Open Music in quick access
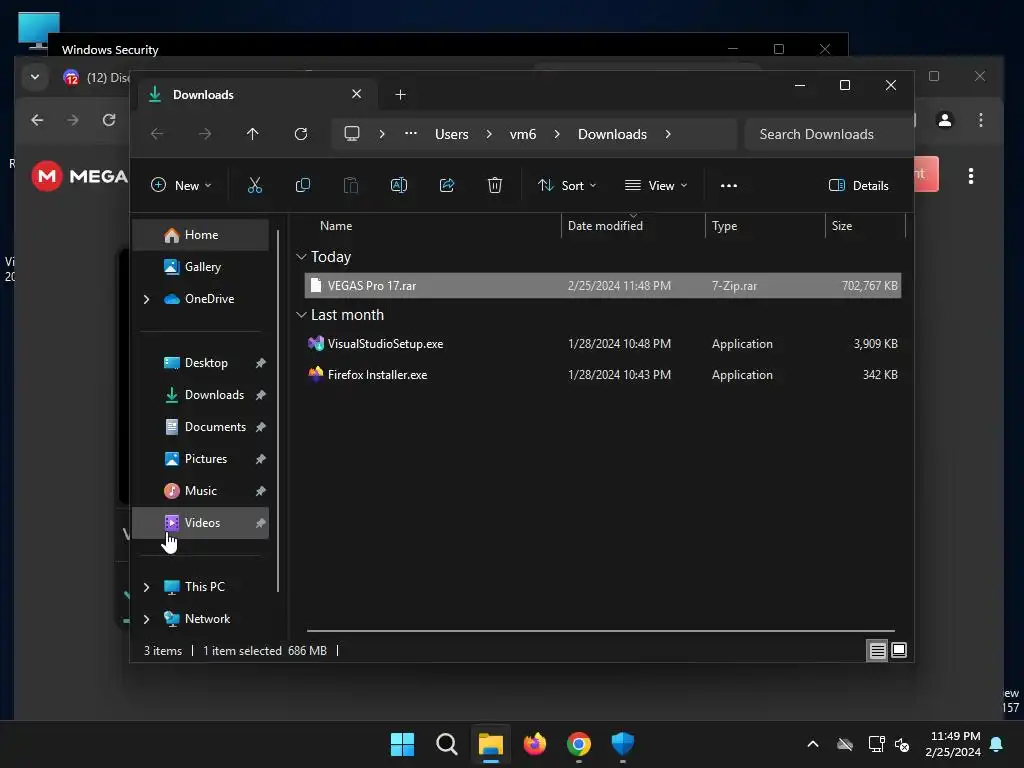Screen dimensions: 1024x768 coord(200,491)
